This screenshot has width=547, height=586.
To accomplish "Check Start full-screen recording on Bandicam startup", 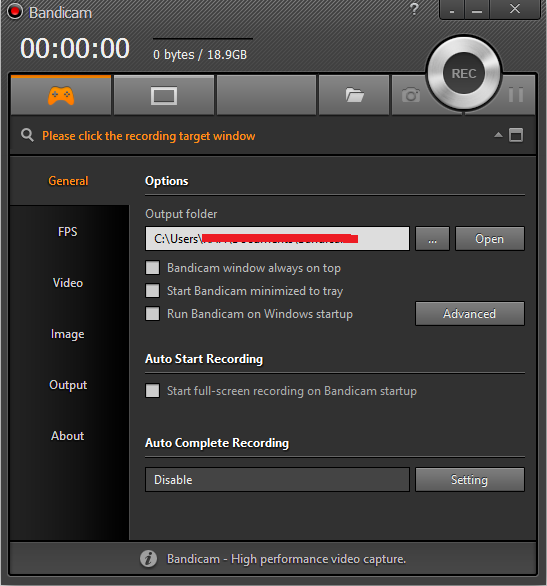I will click(x=152, y=391).
